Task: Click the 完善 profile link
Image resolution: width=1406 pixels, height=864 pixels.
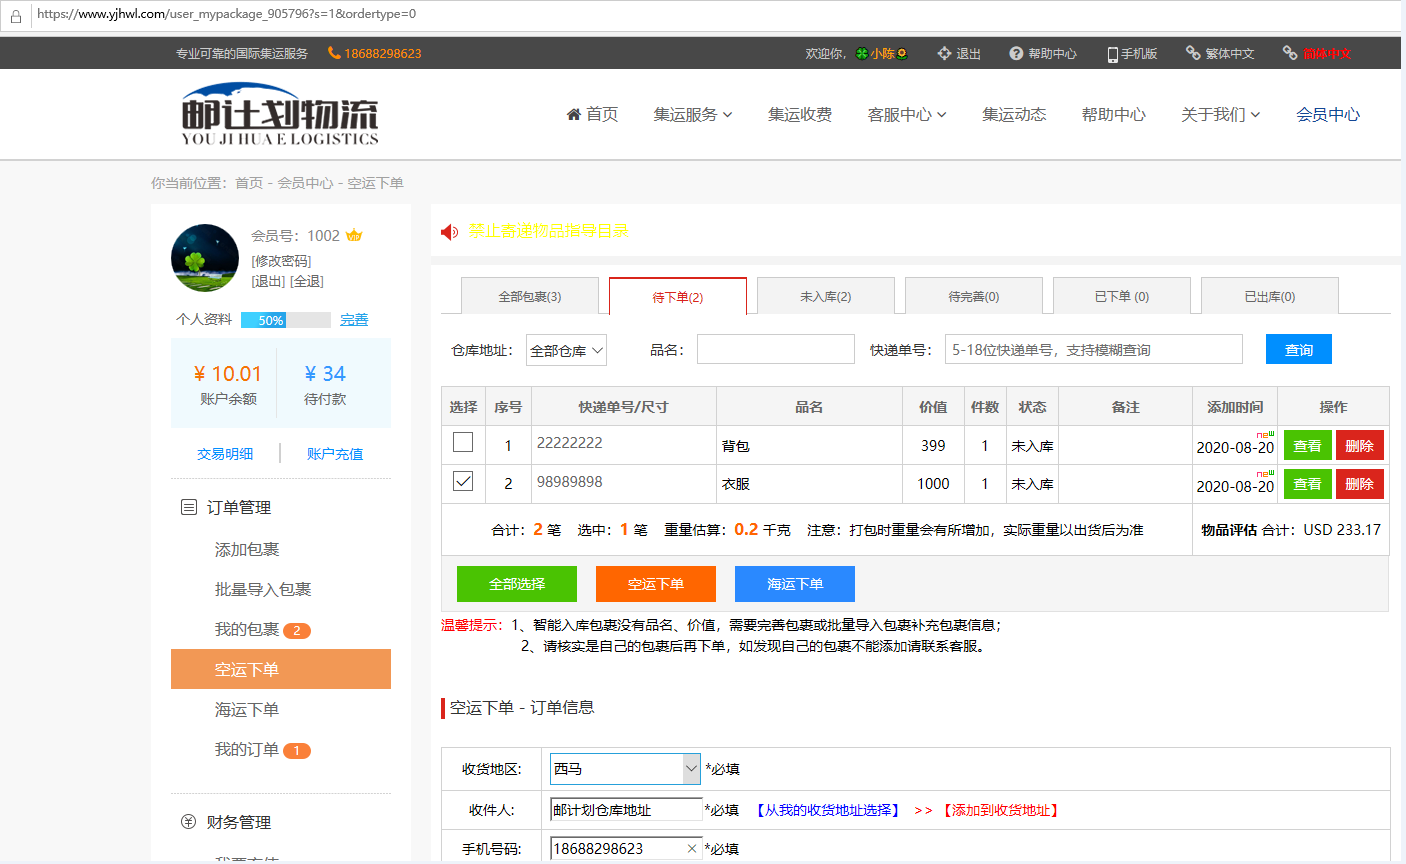Action: click(x=354, y=320)
